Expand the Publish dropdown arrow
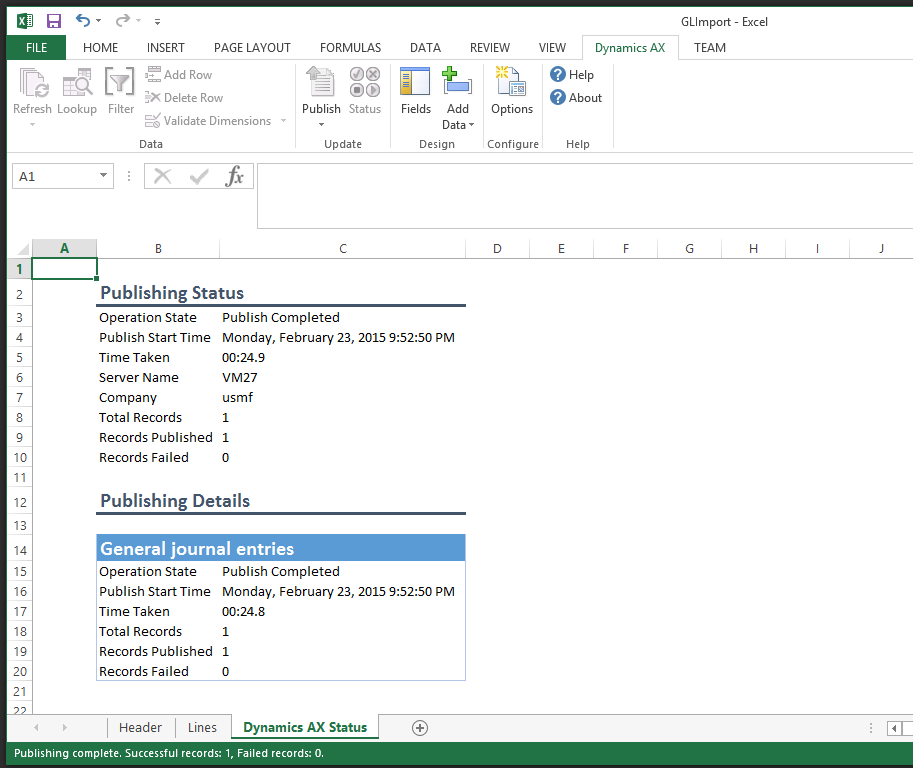913x768 pixels. tap(321, 125)
